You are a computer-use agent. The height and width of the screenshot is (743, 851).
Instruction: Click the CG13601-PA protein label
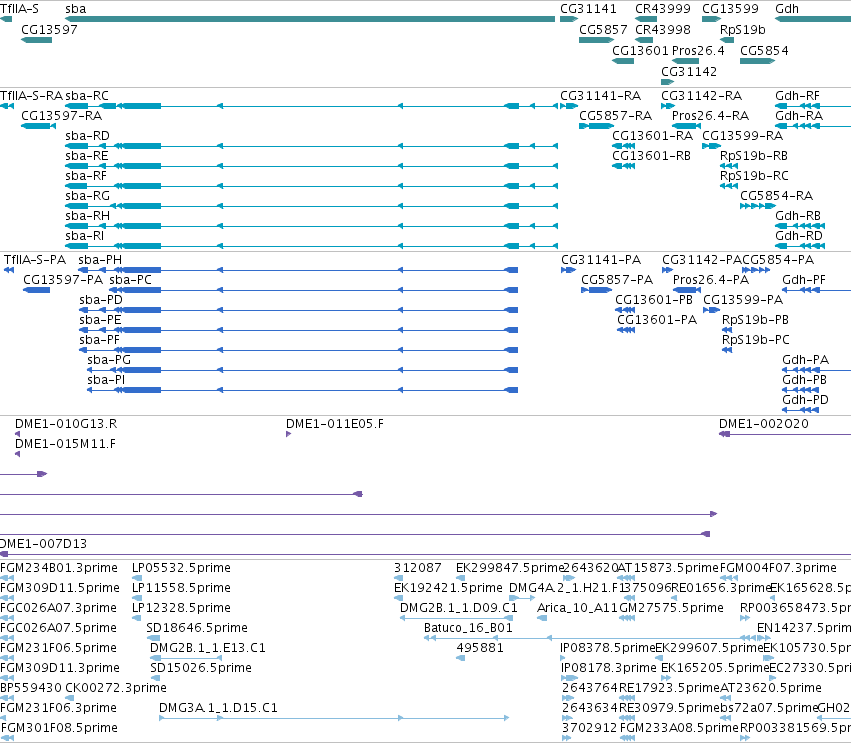coord(657,320)
